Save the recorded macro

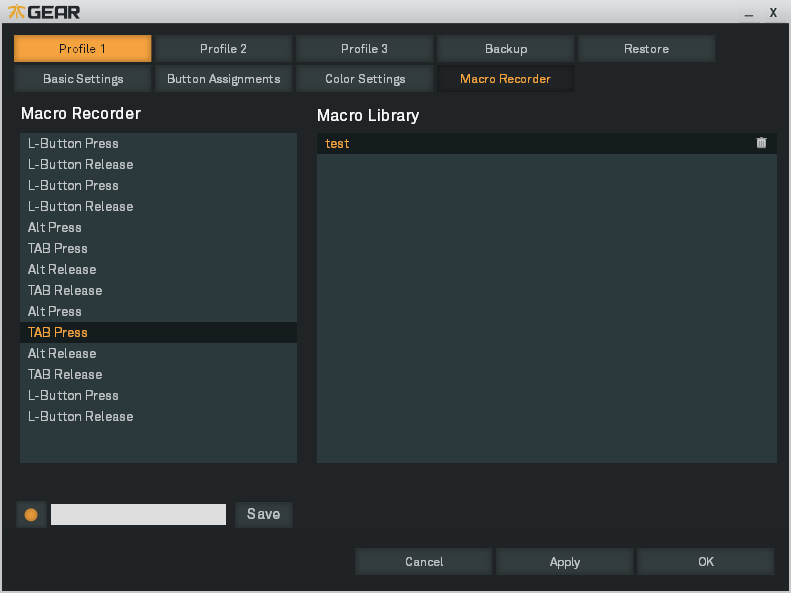263,514
